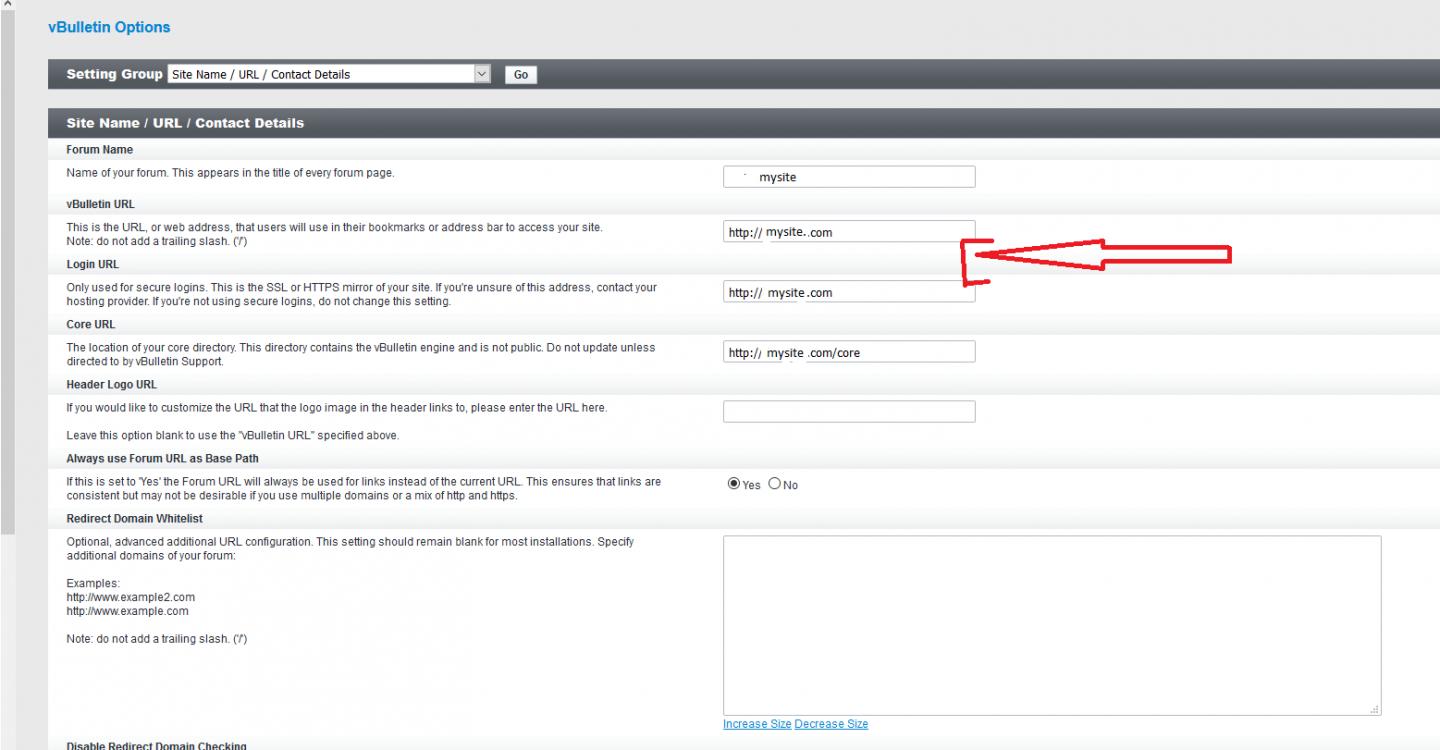The width and height of the screenshot is (1440, 750).
Task: Click the Decrease Size link
Action: (x=831, y=724)
